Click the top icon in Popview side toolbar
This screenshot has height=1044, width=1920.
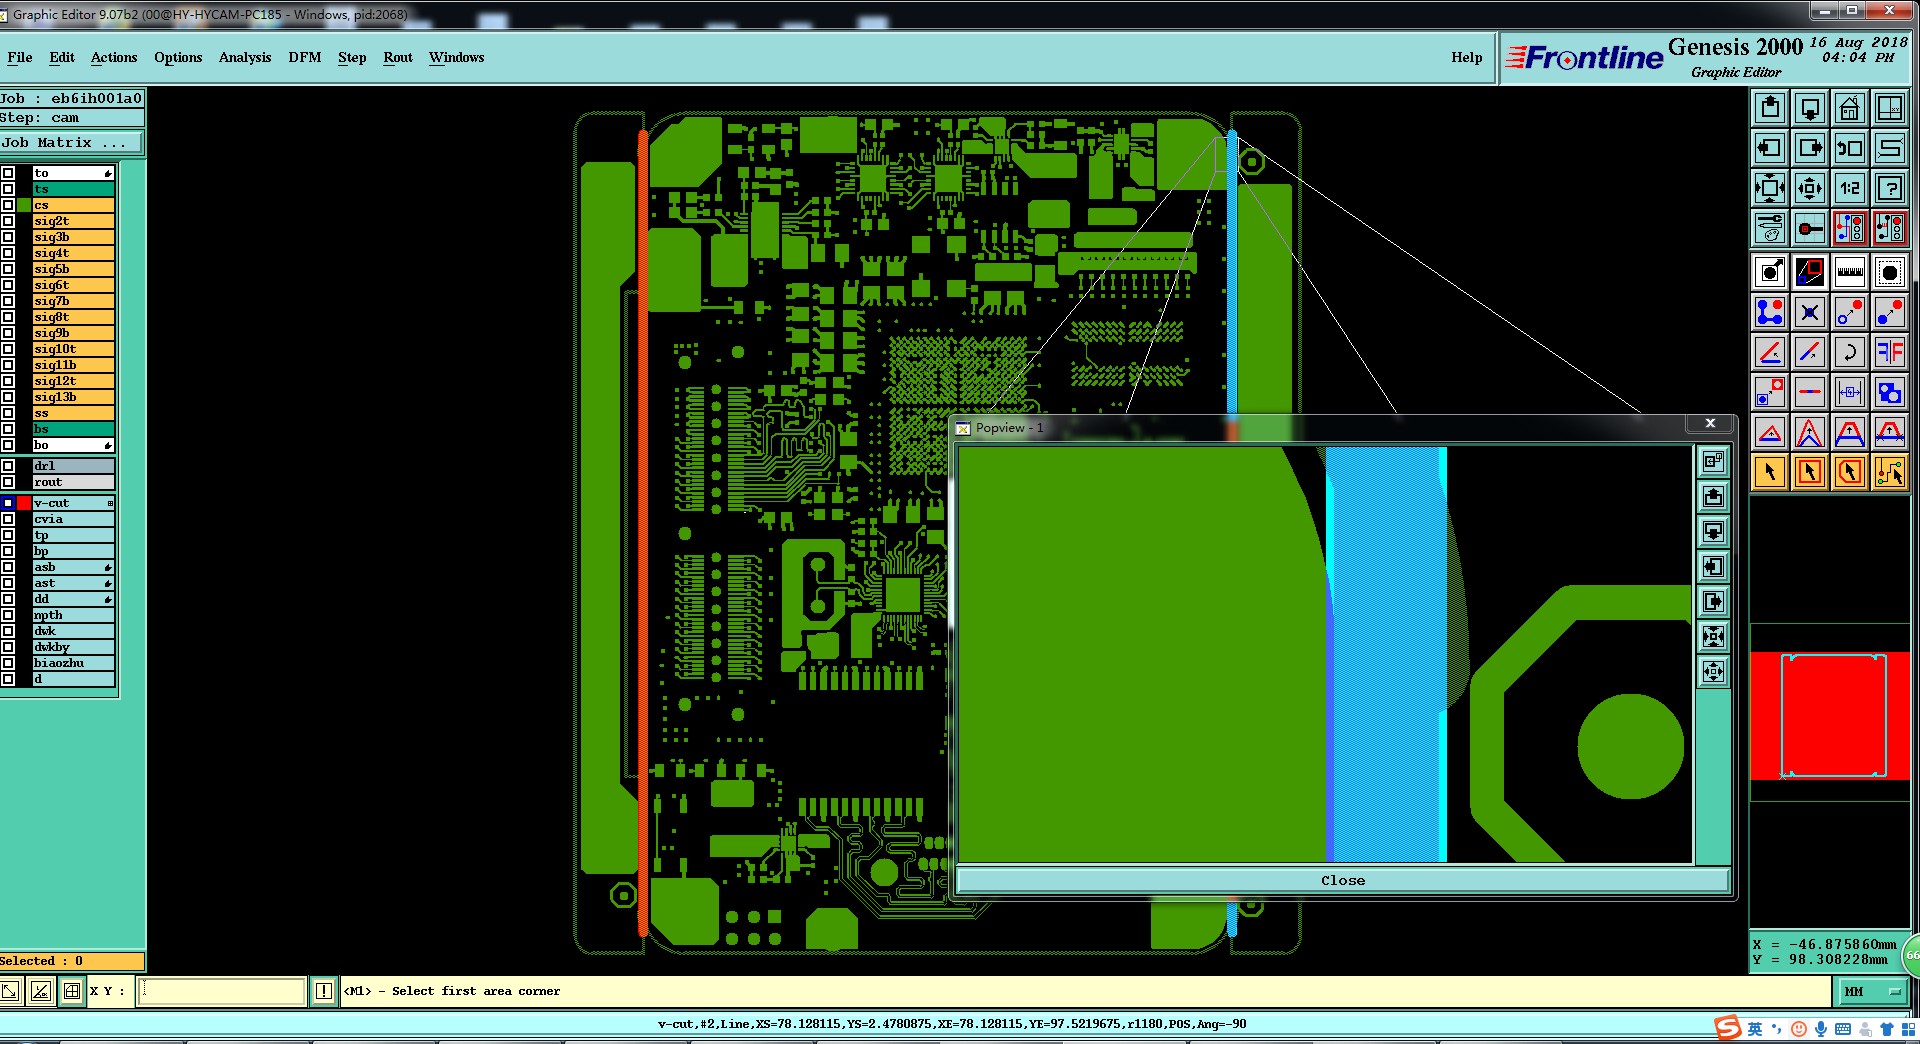[1714, 461]
